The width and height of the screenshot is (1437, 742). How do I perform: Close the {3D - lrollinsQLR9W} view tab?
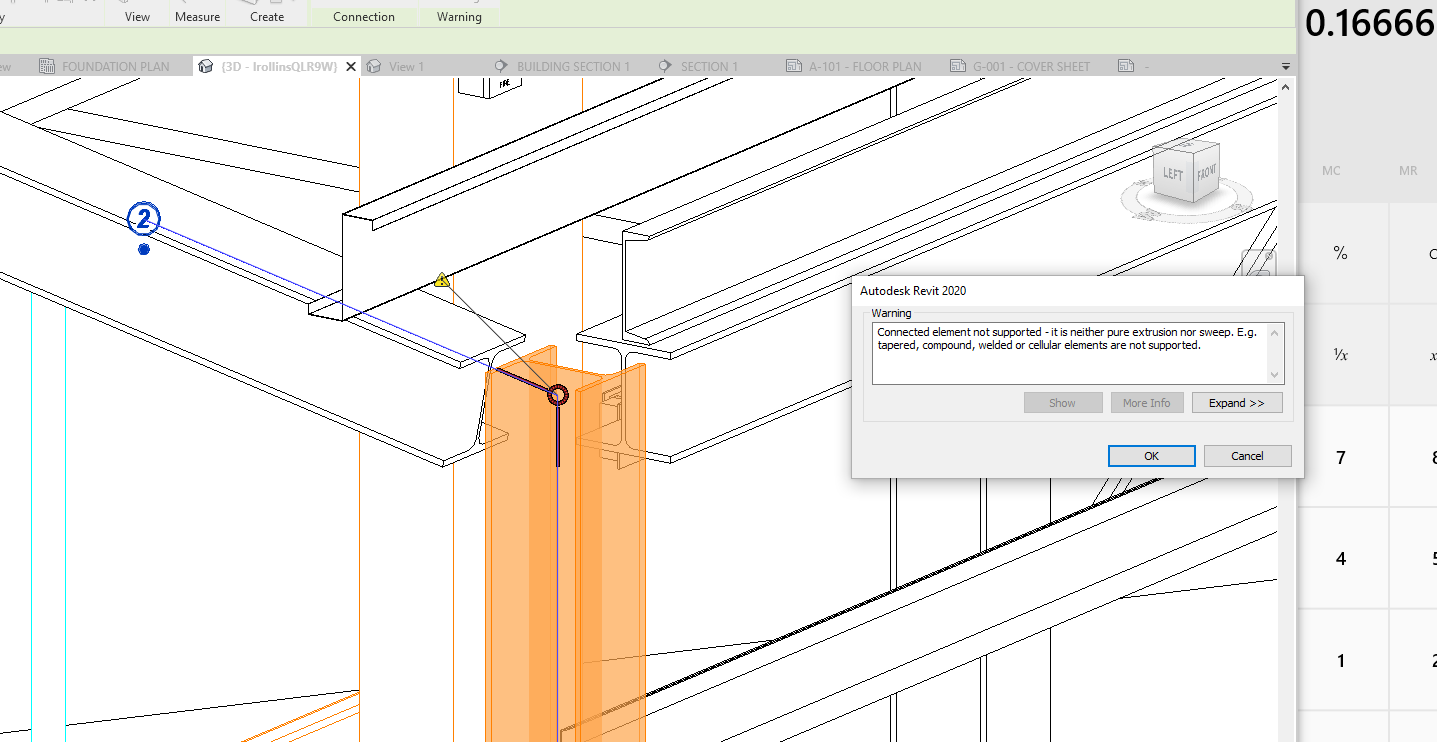click(x=350, y=65)
